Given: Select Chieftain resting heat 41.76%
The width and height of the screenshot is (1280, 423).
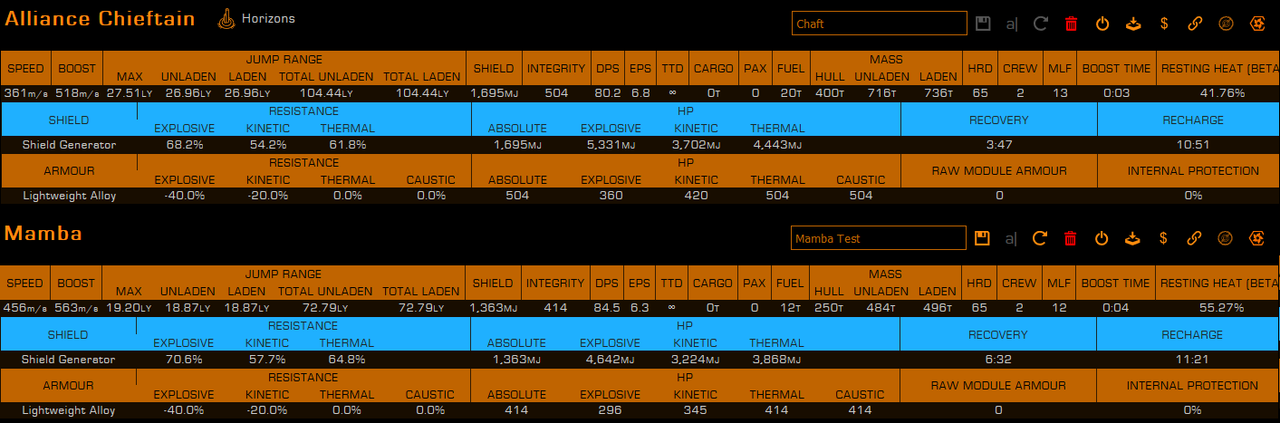Looking at the screenshot, I should click(x=1221, y=93).
